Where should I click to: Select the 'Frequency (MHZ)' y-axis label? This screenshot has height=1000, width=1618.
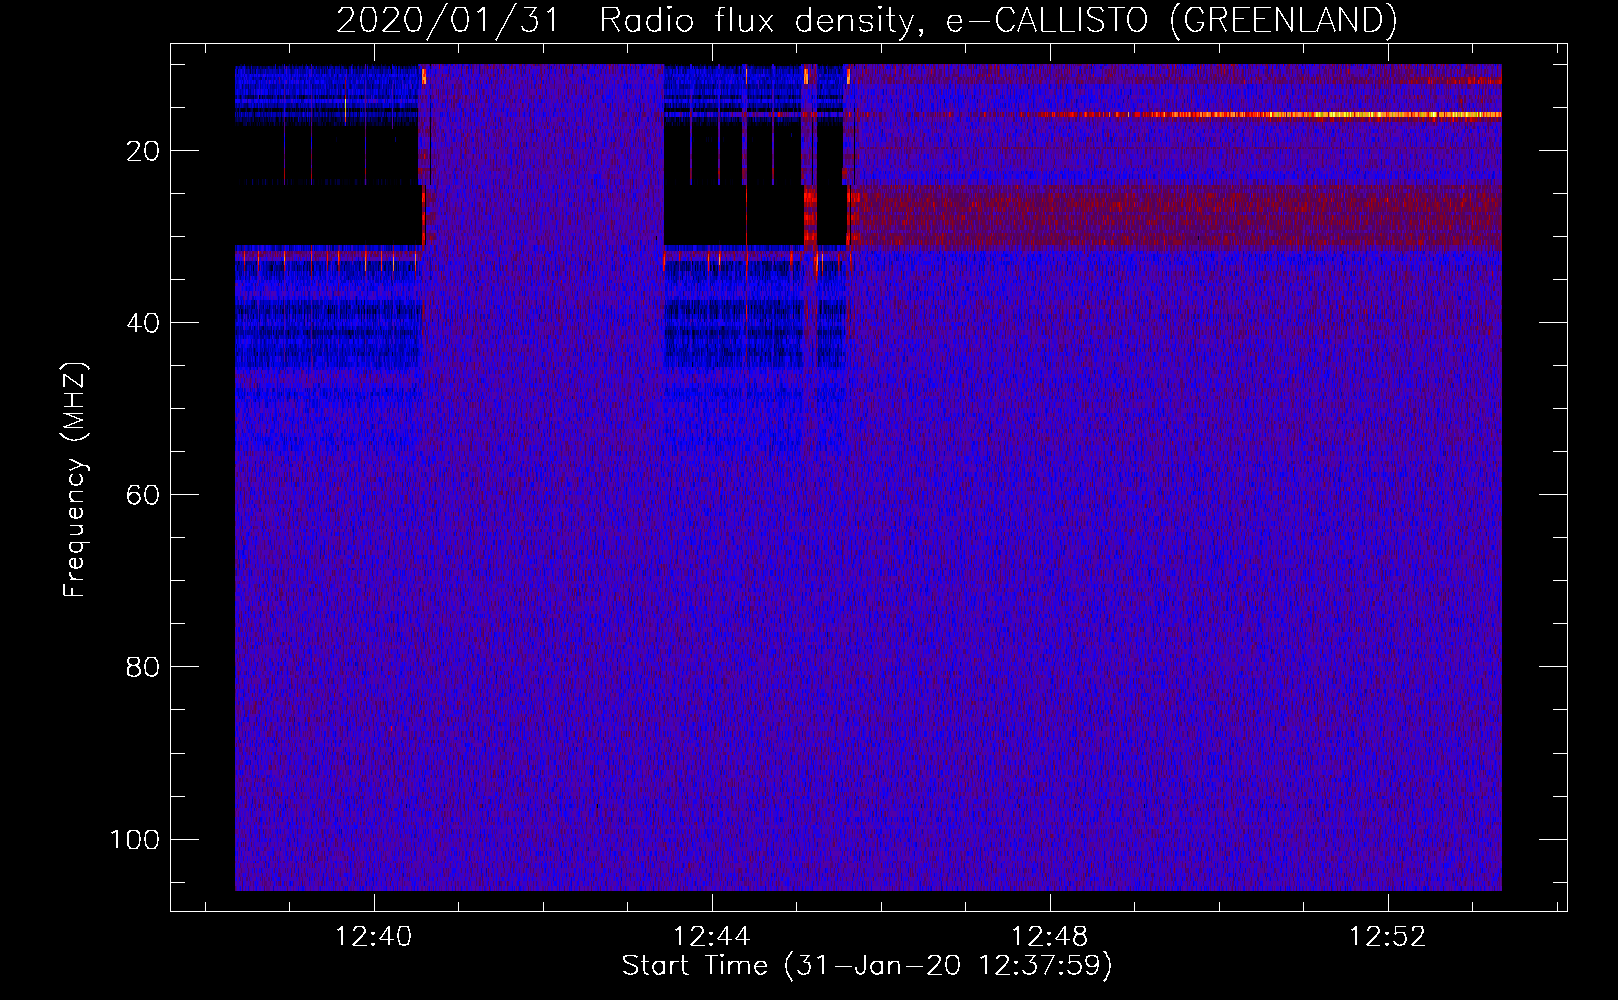point(75,479)
